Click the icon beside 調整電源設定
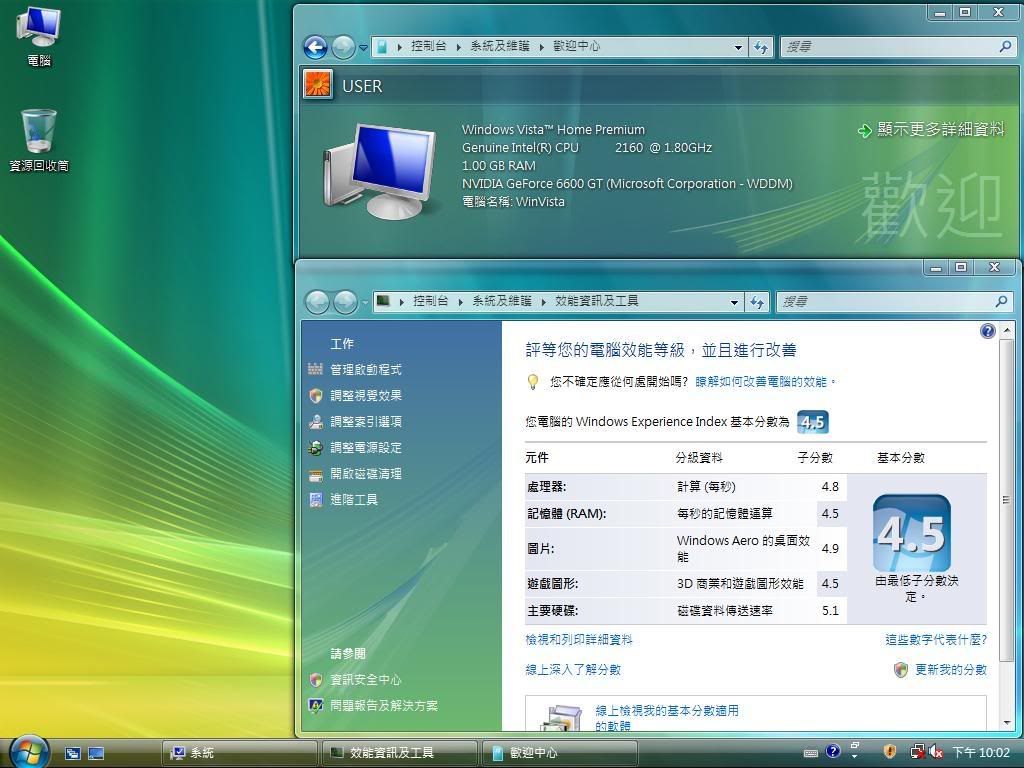This screenshot has width=1024, height=768. [316, 448]
